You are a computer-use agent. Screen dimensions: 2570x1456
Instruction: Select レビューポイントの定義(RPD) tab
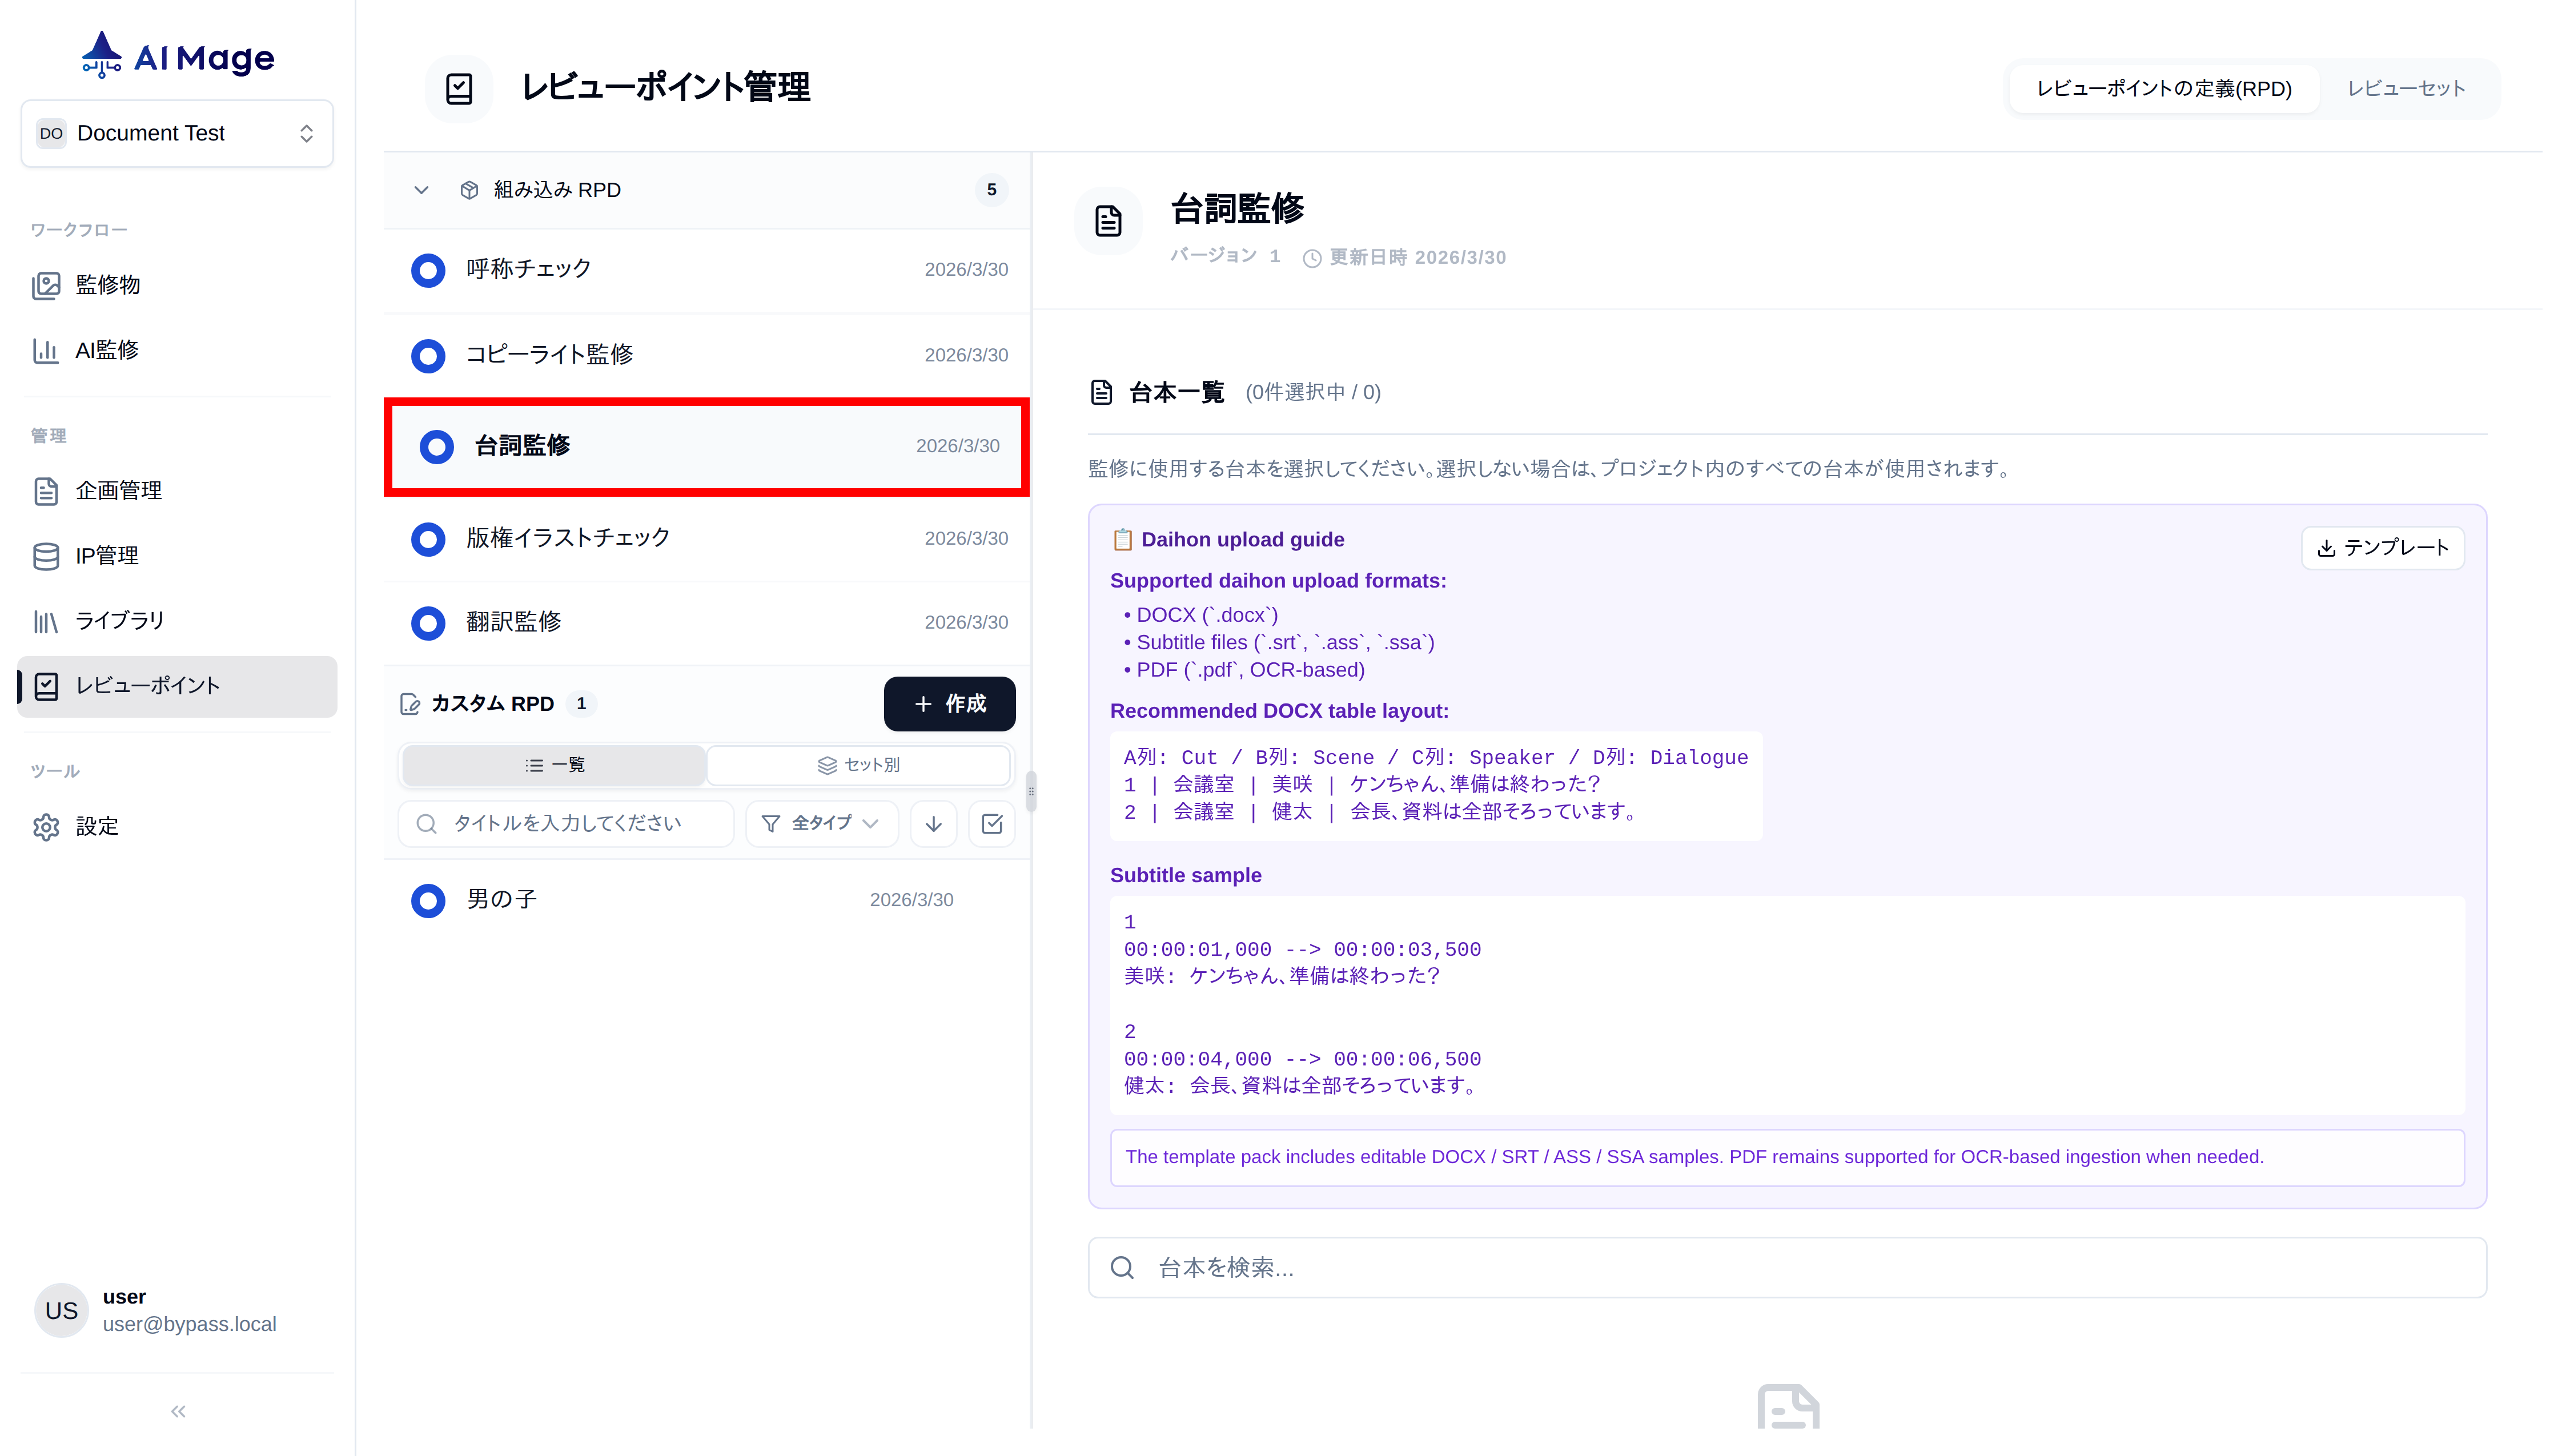[2163, 89]
